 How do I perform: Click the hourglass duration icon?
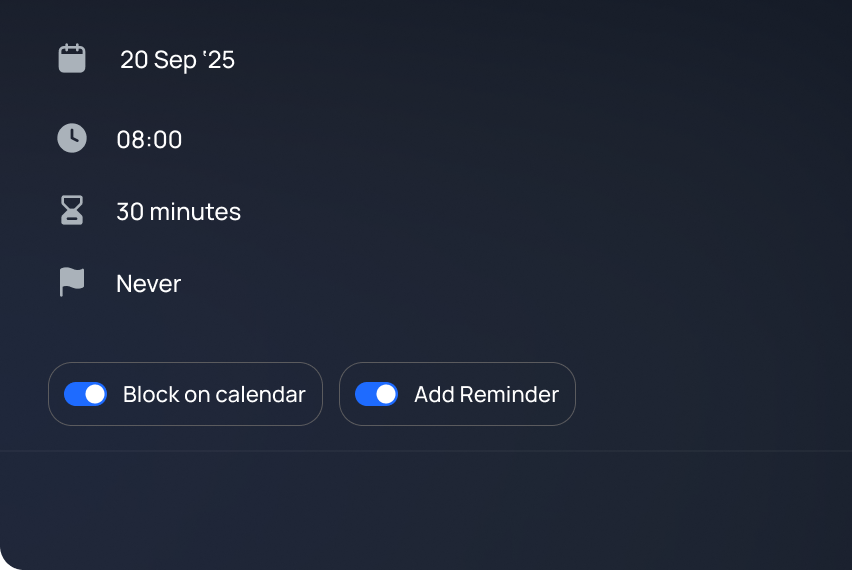click(x=72, y=211)
